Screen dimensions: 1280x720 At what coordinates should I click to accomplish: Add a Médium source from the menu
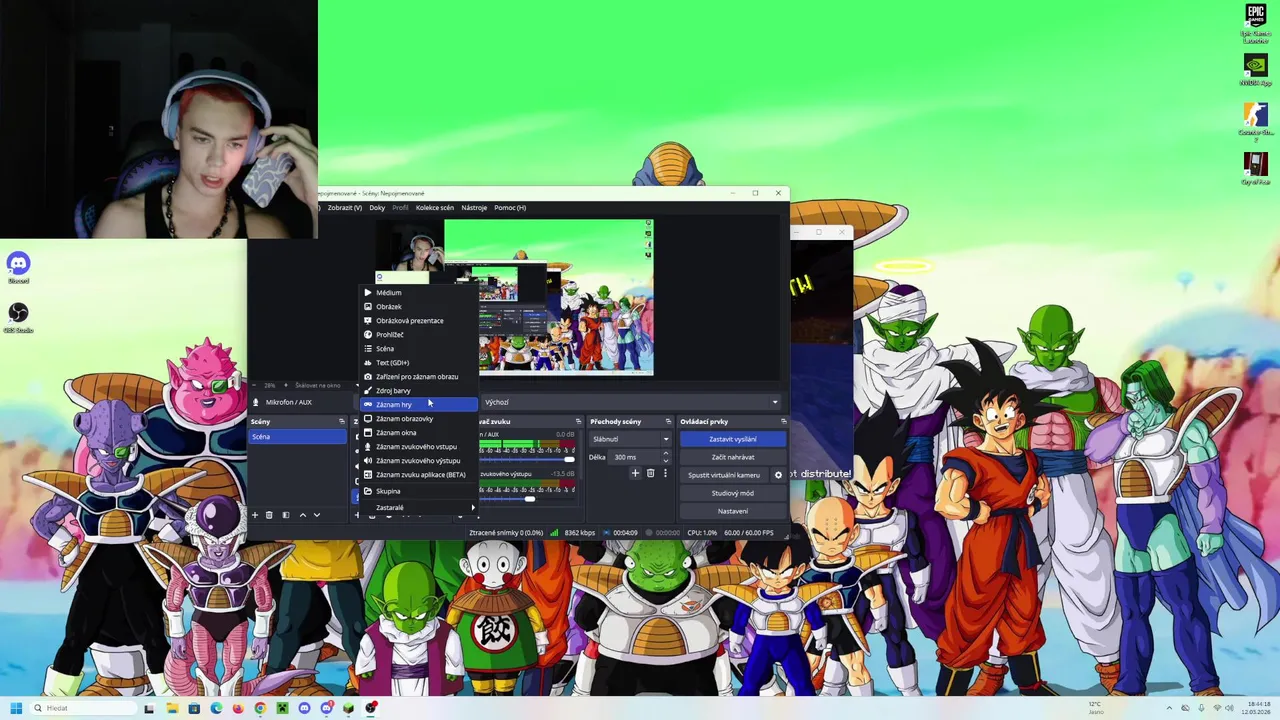(418, 293)
